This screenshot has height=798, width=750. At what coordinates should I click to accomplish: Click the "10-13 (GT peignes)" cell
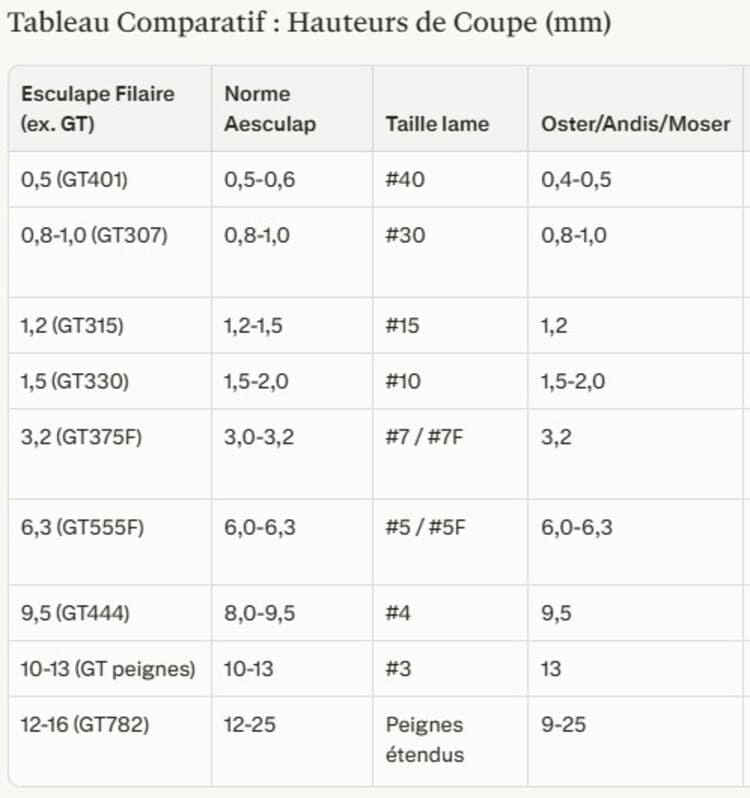click(107, 669)
